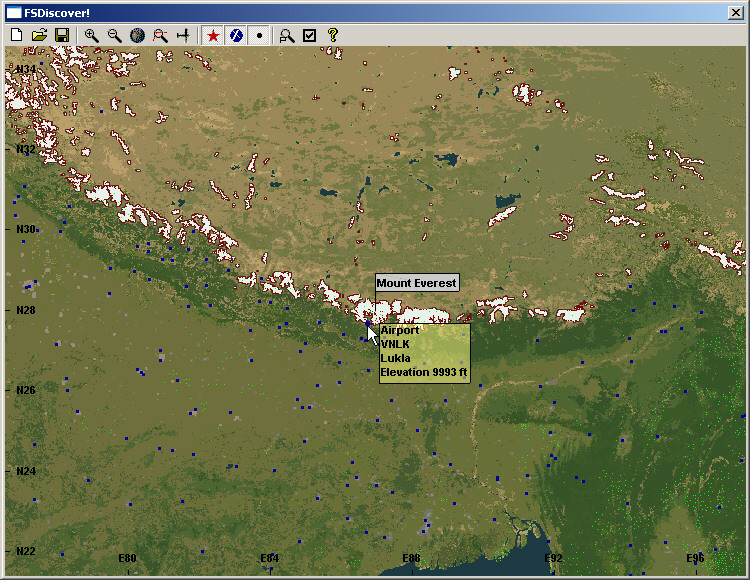This screenshot has height=580, width=750.
Task: Click the N24 latitude label
Action: (x=26, y=471)
